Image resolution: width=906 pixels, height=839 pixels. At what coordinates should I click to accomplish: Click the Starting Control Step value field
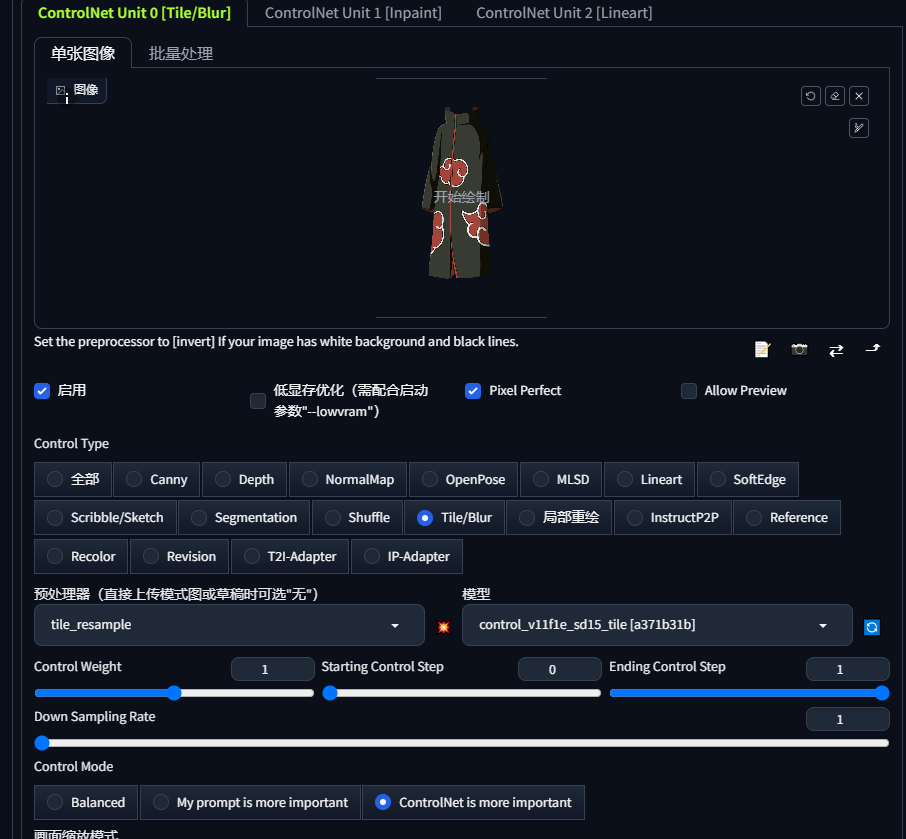tap(560, 669)
